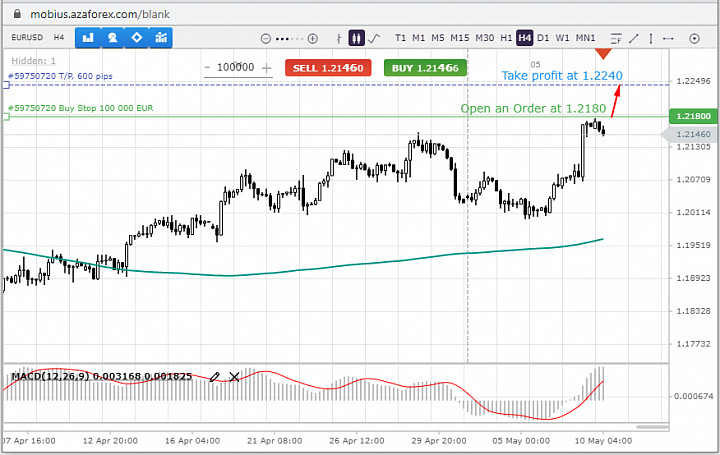Select the H1 timeframe
720x455 pixels.
[x=506, y=38]
